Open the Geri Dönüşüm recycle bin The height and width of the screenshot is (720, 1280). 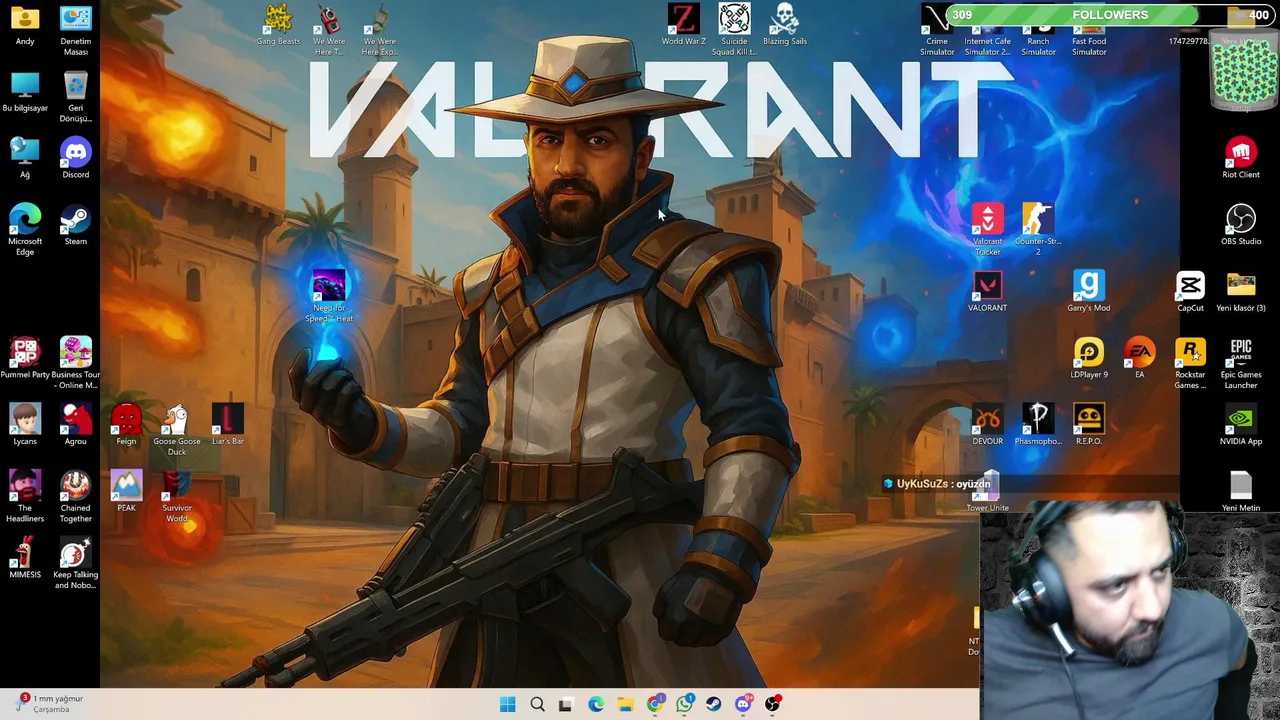pyautogui.click(x=75, y=97)
